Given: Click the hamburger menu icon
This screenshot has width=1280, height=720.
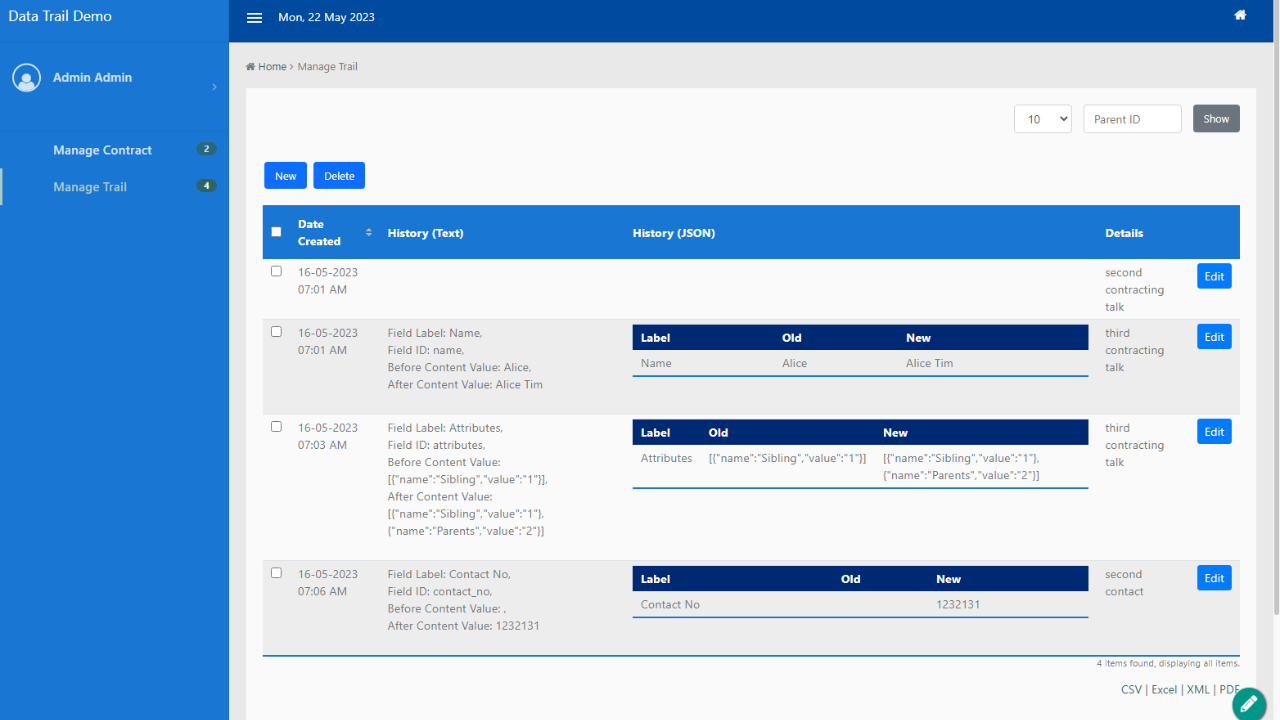Looking at the screenshot, I should click(x=254, y=18).
